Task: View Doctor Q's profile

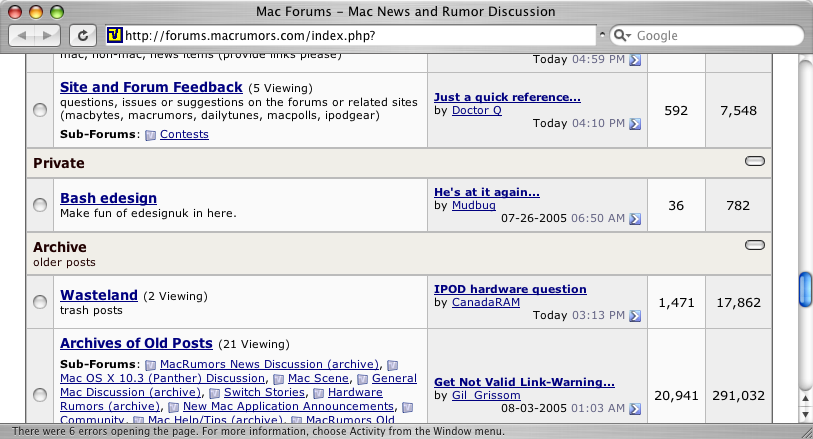Action: 476,110
